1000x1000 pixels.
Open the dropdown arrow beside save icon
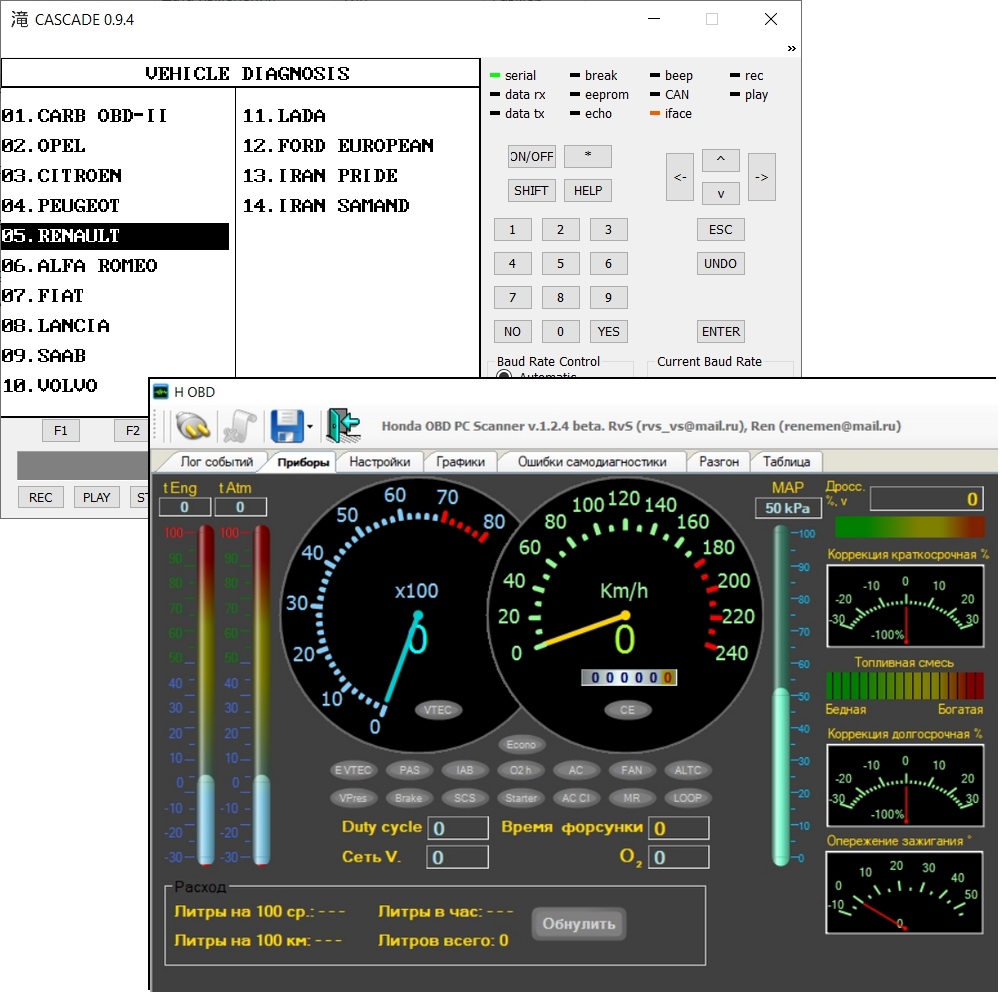pyautogui.click(x=311, y=427)
